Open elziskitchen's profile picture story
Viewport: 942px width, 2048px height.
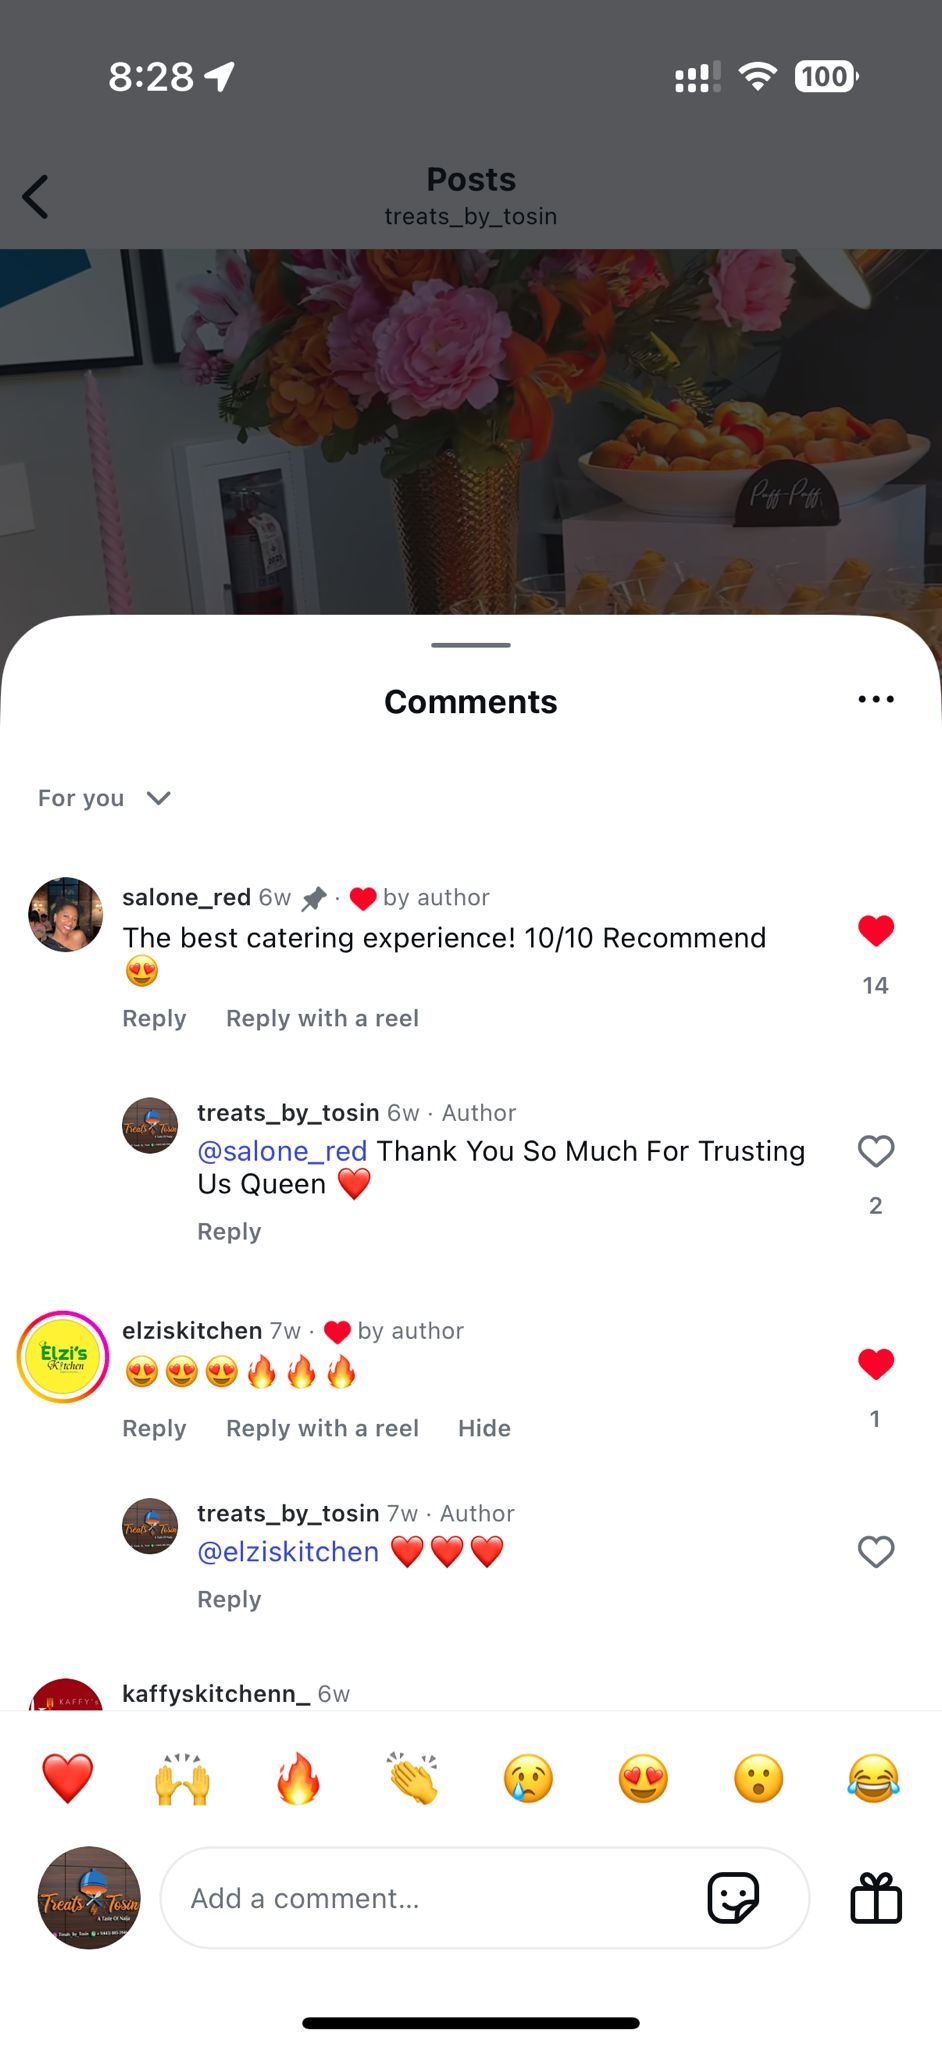coord(63,1357)
